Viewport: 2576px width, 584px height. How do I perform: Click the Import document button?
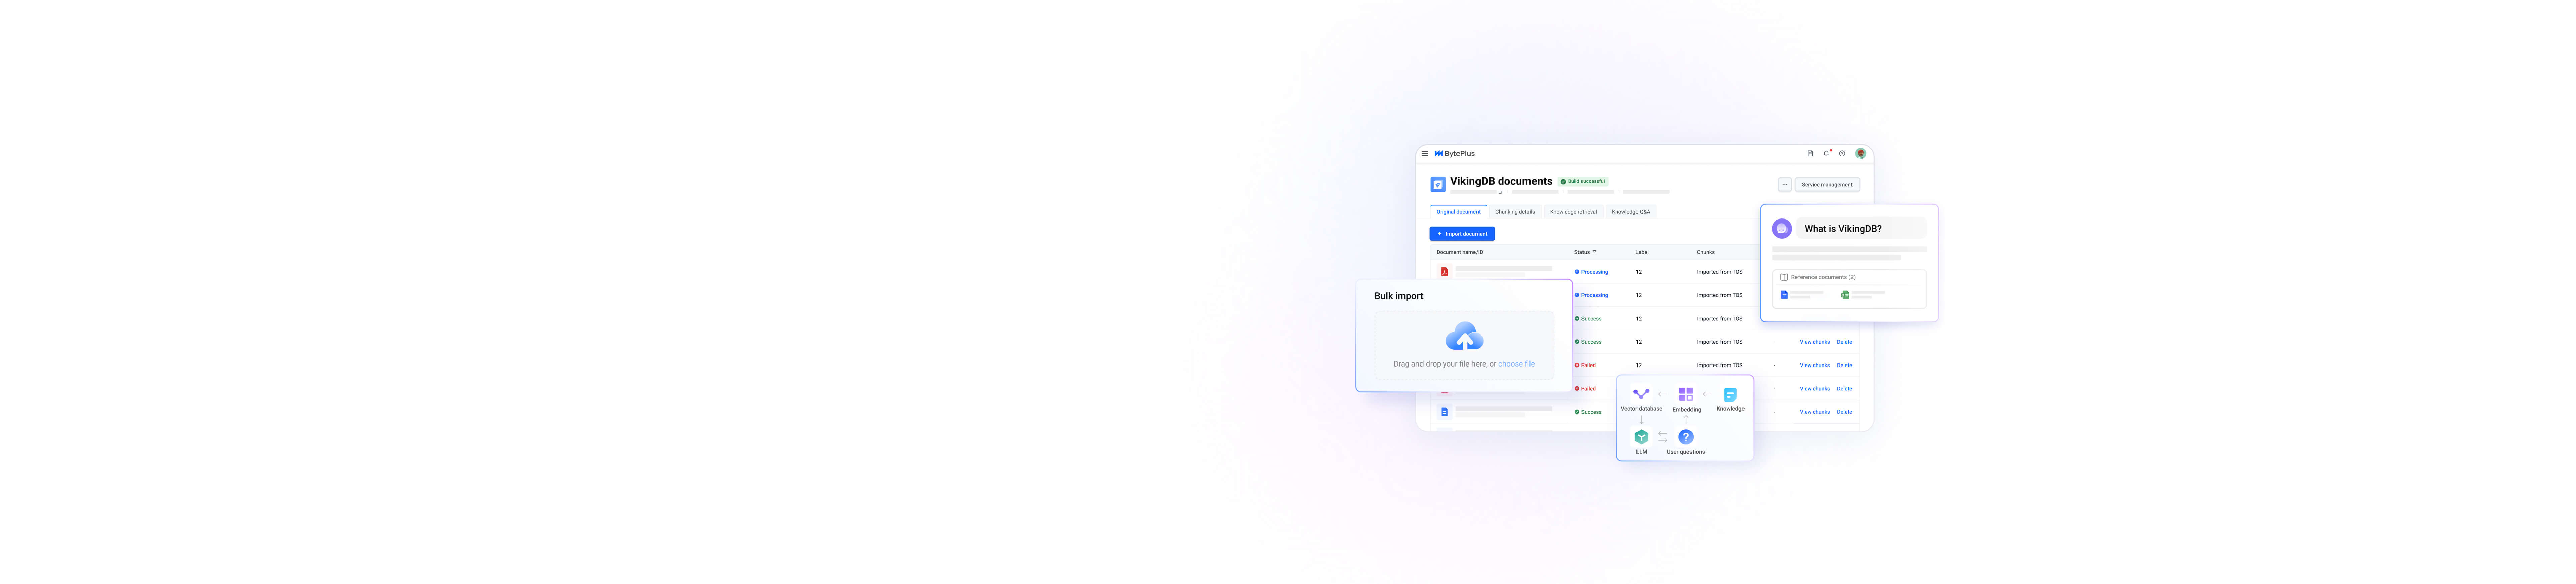1462,234
